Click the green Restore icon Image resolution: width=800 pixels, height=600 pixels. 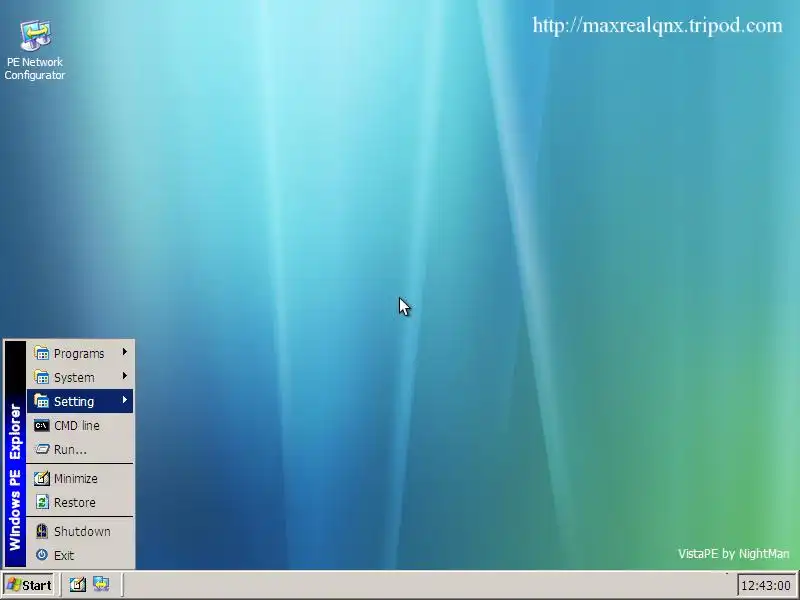point(42,502)
